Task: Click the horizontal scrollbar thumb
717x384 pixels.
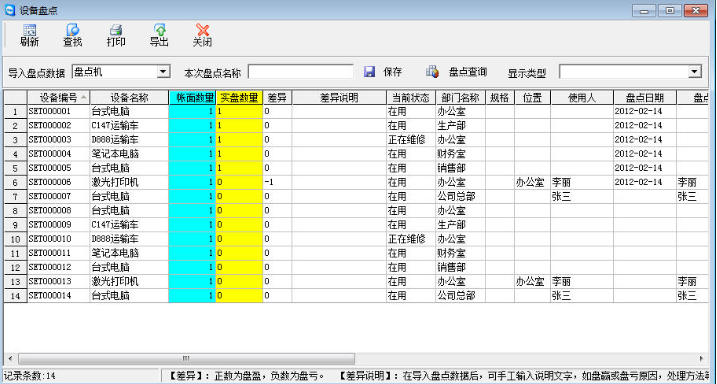Action: [186, 358]
